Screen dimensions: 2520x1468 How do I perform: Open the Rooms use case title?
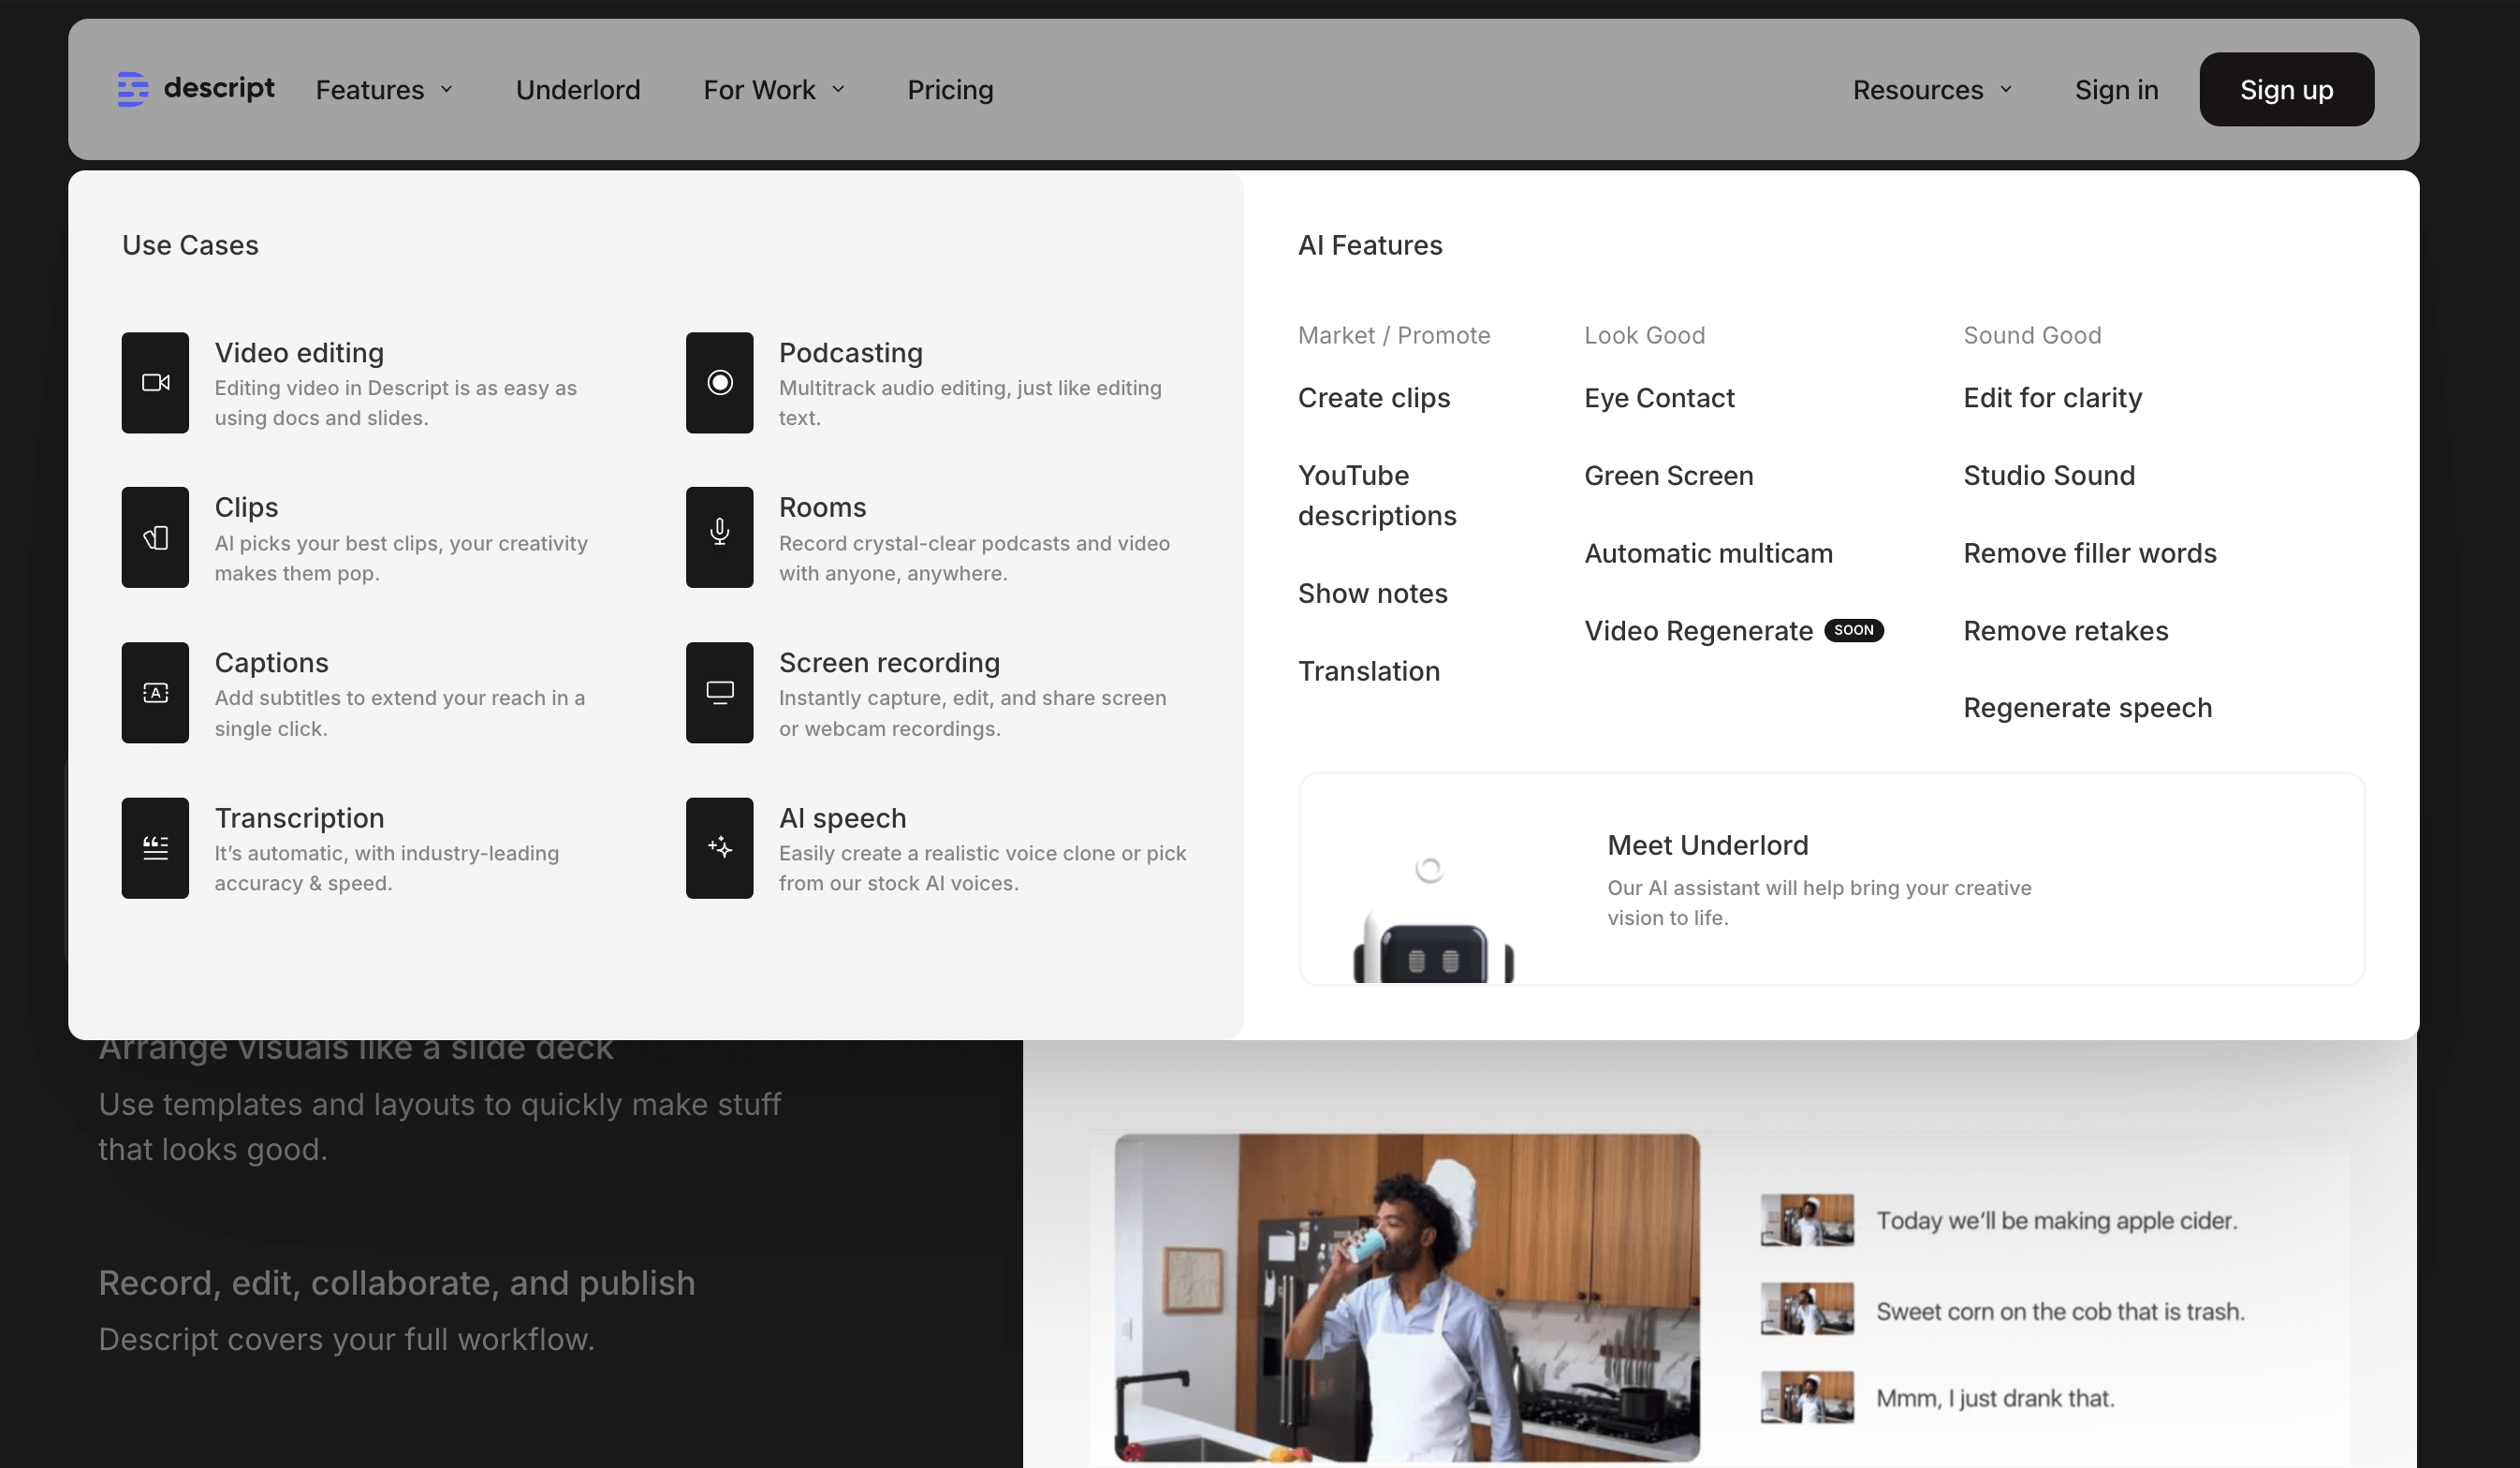click(822, 508)
